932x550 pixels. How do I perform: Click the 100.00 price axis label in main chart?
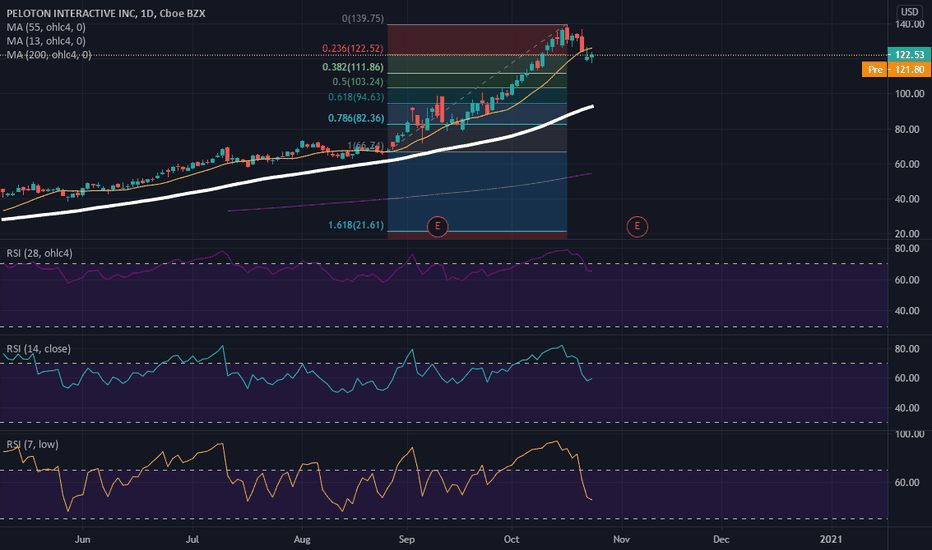tap(909, 94)
